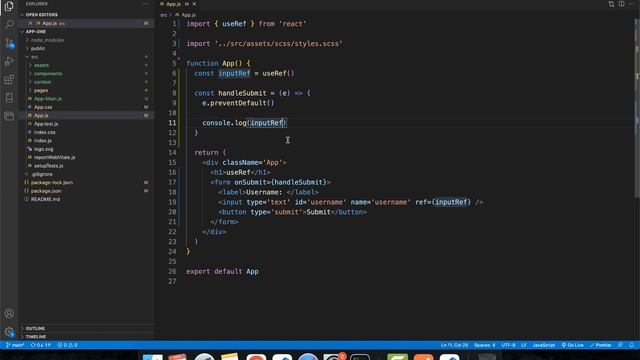The height and width of the screenshot is (360, 640).
Task: Click the notifications bell in status bar
Action: [x=631, y=345]
